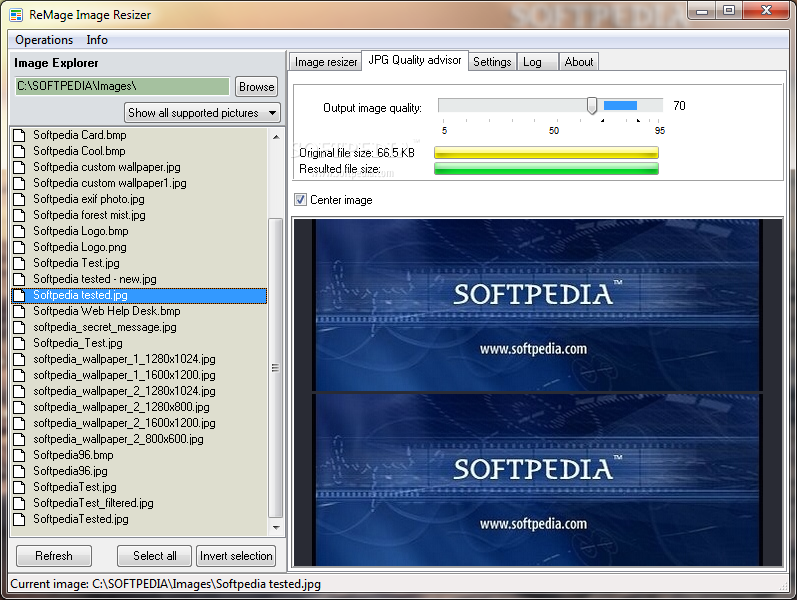Image resolution: width=797 pixels, height=600 pixels.
Task: Click the Select all button
Action: click(155, 556)
